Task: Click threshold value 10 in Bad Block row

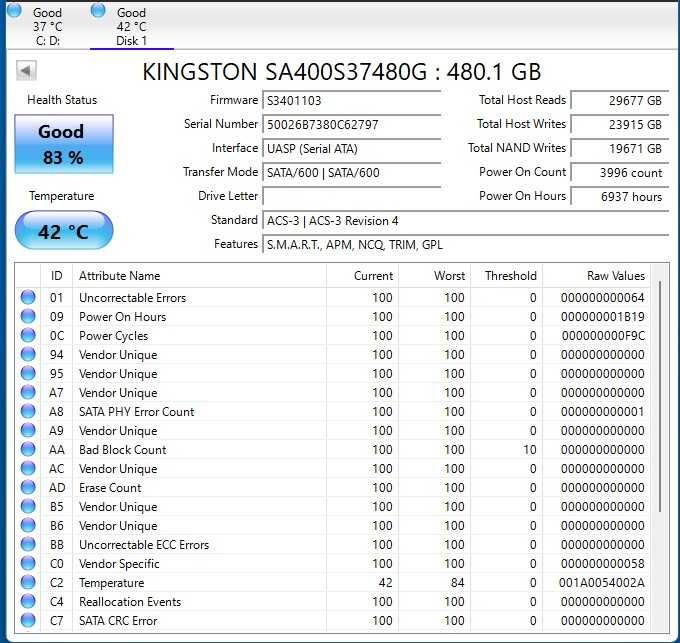Action: [530, 450]
